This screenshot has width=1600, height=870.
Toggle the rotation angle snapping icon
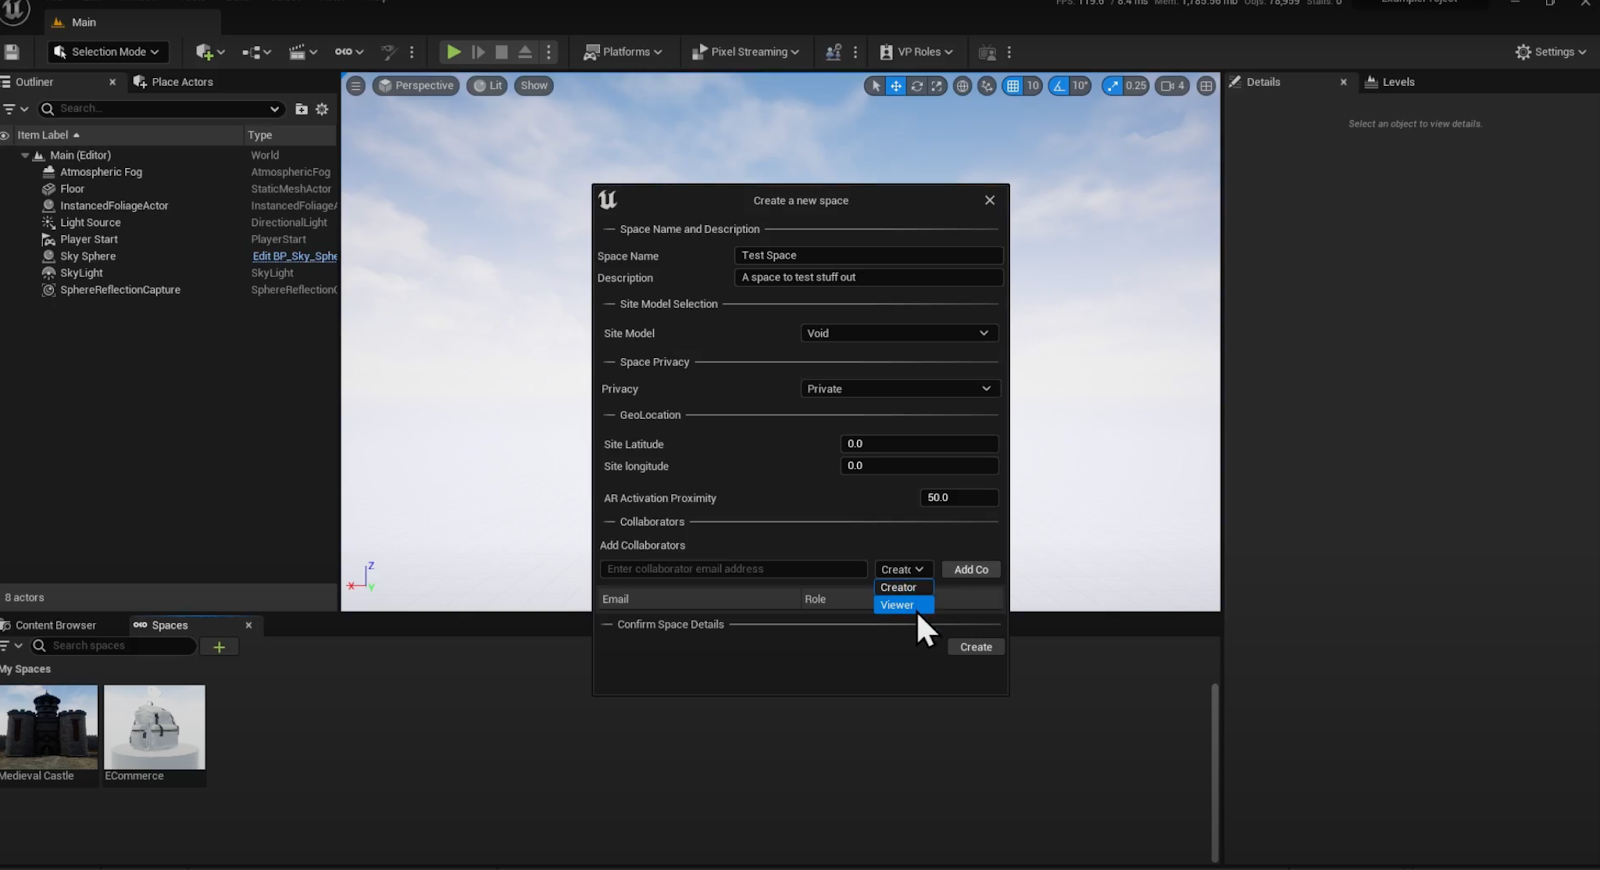point(1059,86)
